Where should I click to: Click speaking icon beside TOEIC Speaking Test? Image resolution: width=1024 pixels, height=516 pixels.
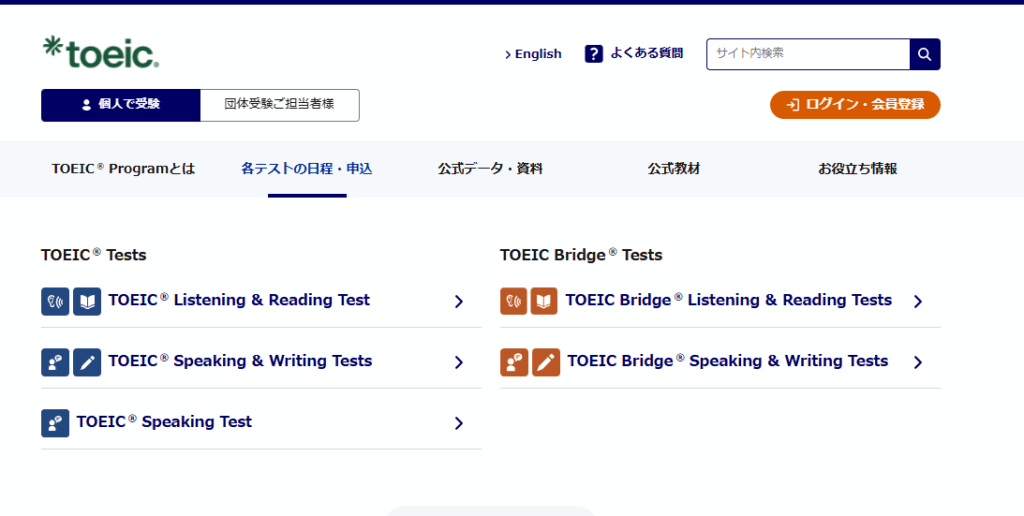tap(55, 423)
